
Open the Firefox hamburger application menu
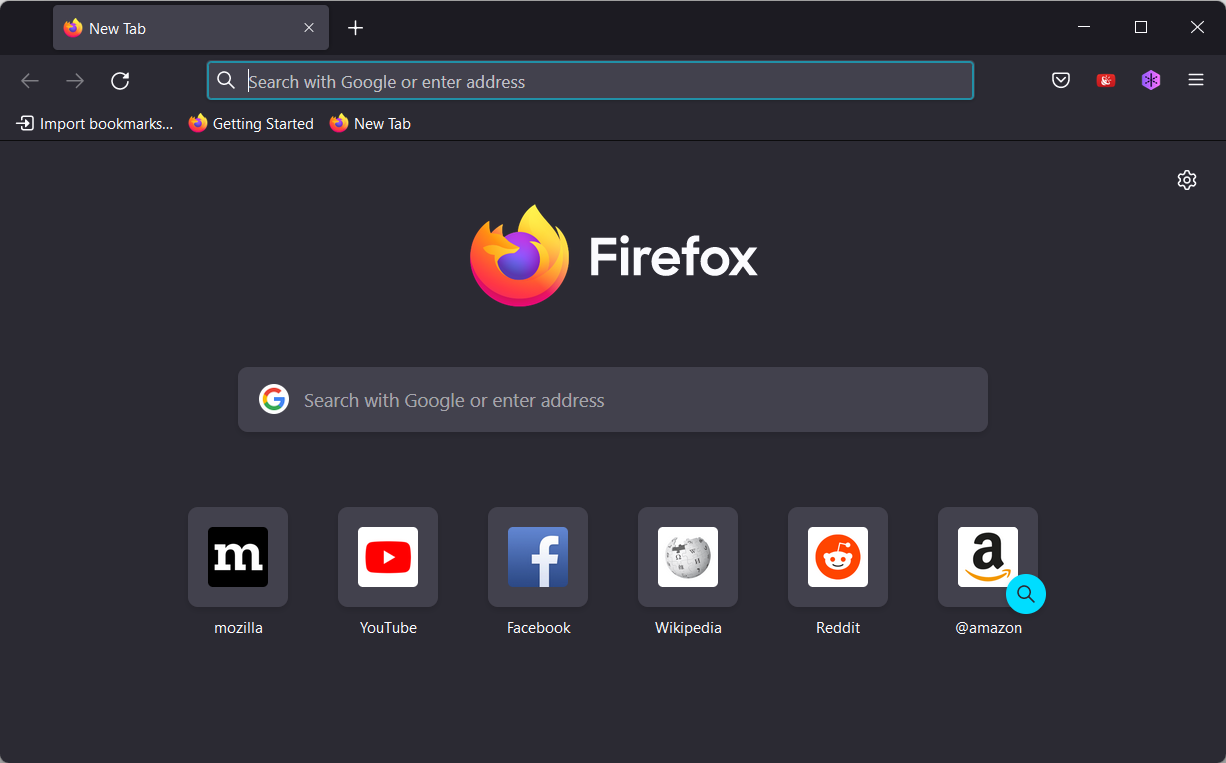[1196, 80]
